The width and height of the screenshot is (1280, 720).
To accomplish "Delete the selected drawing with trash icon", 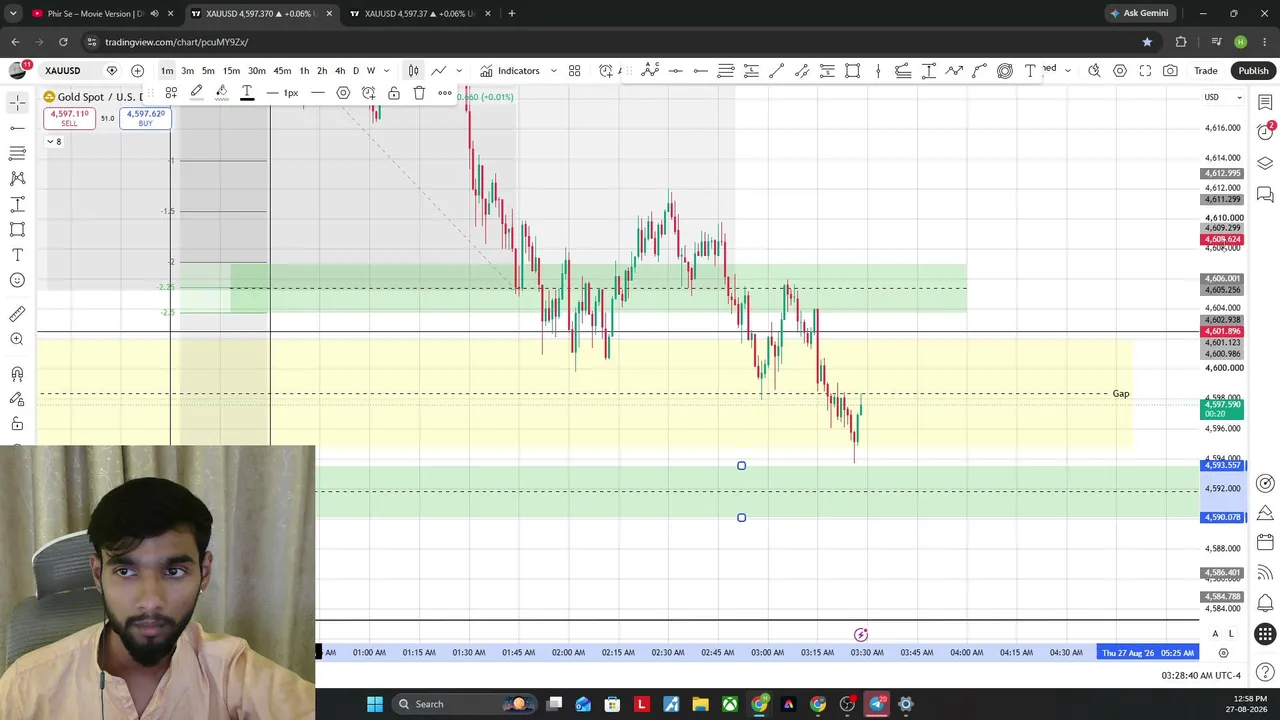I will coord(419,93).
